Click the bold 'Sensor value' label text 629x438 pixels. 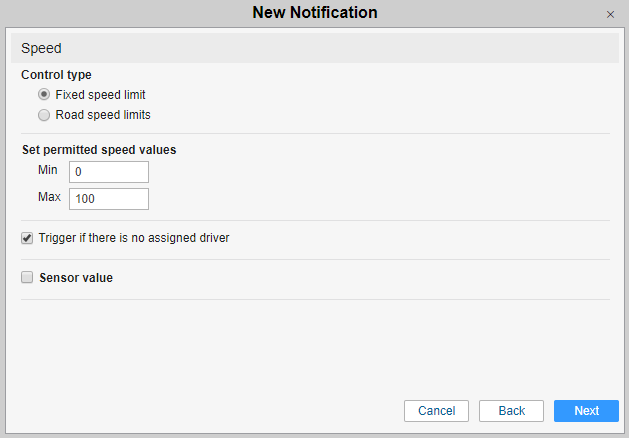pyautogui.click(x=76, y=278)
